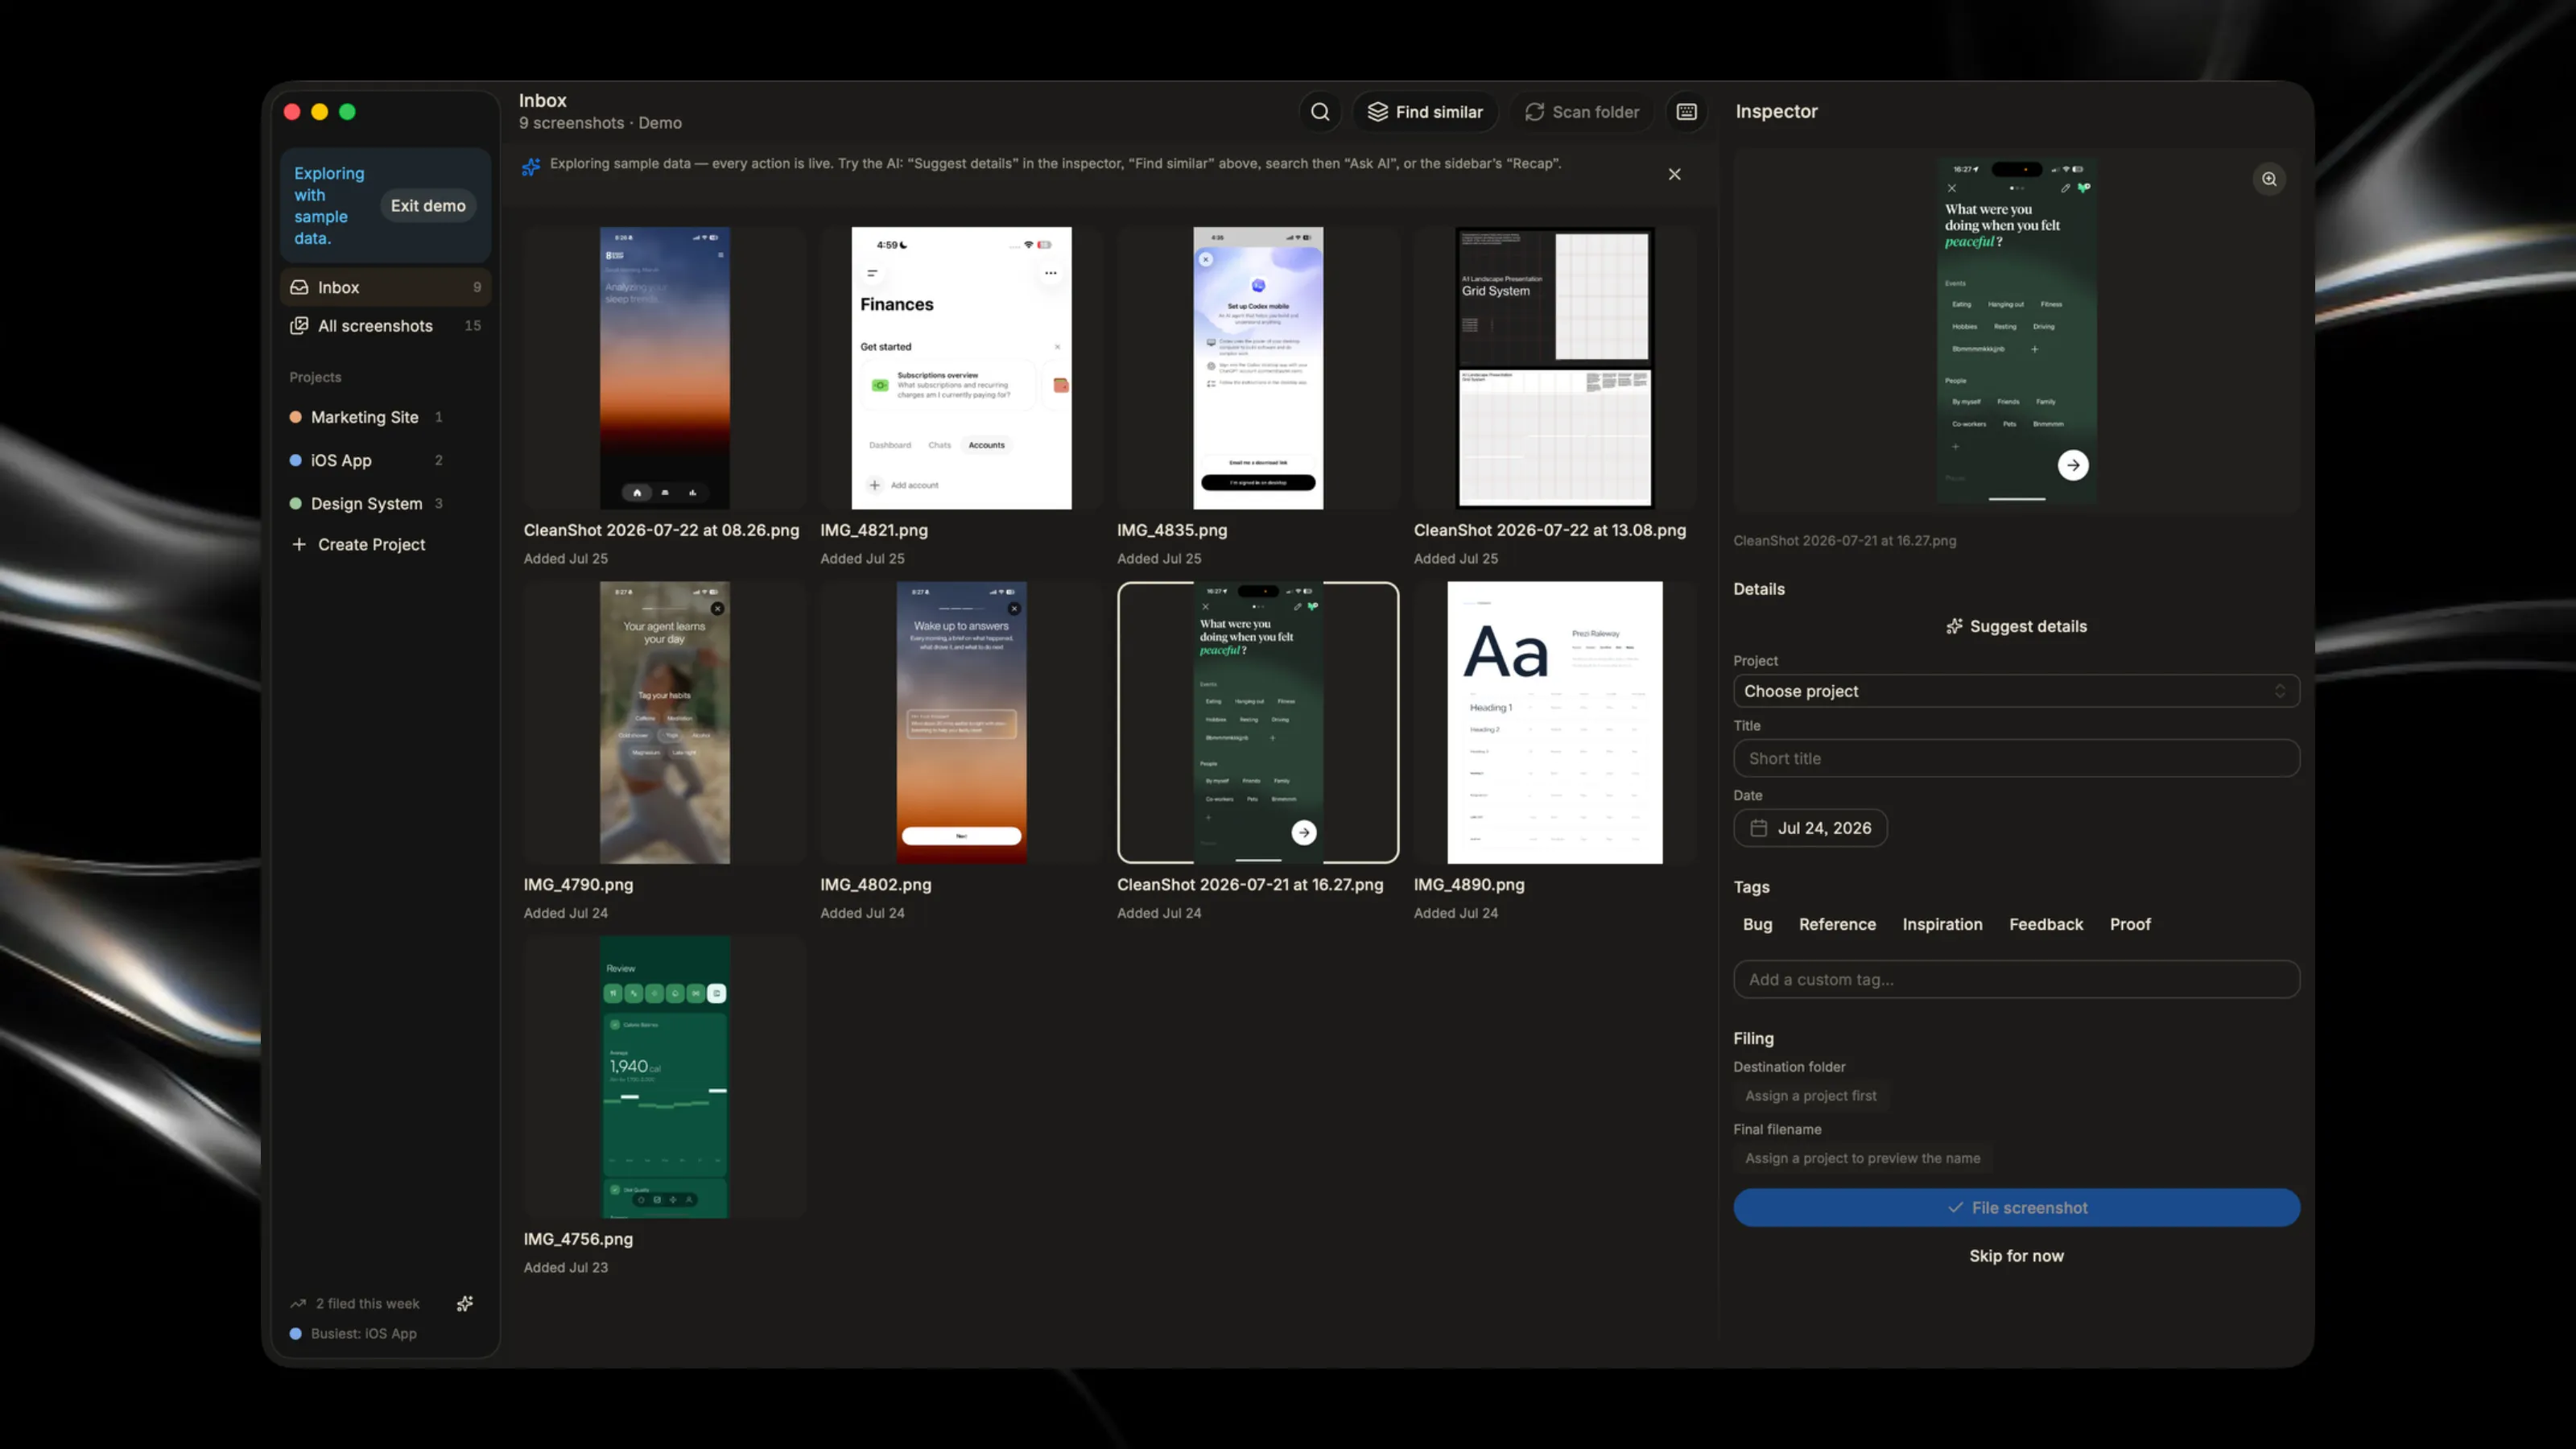Focus the Short title input field
The height and width of the screenshot is (1449, 2576).
[x=2016, y=758]
